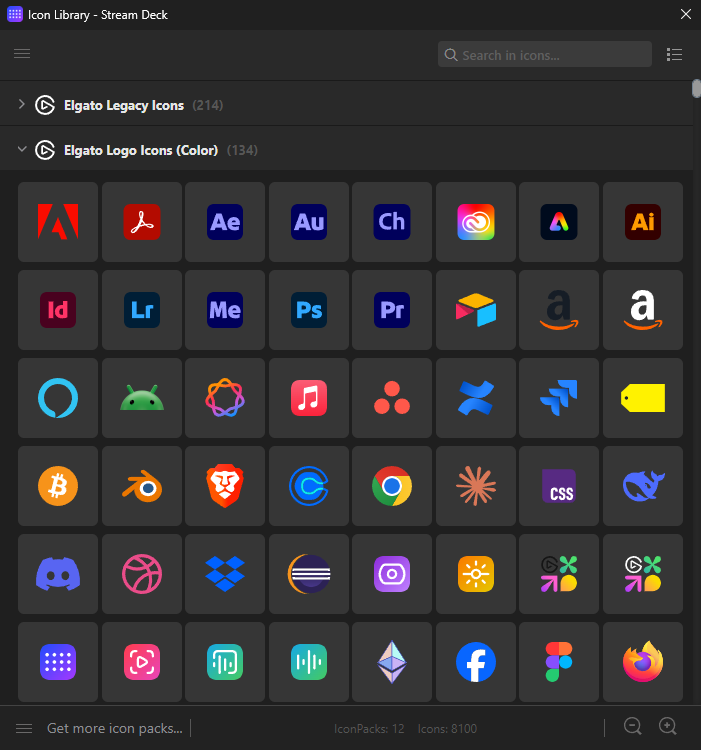Click Get more icon packs link
Image resolution: width=701 pixels, height=750 pixels.
[115, 728]
